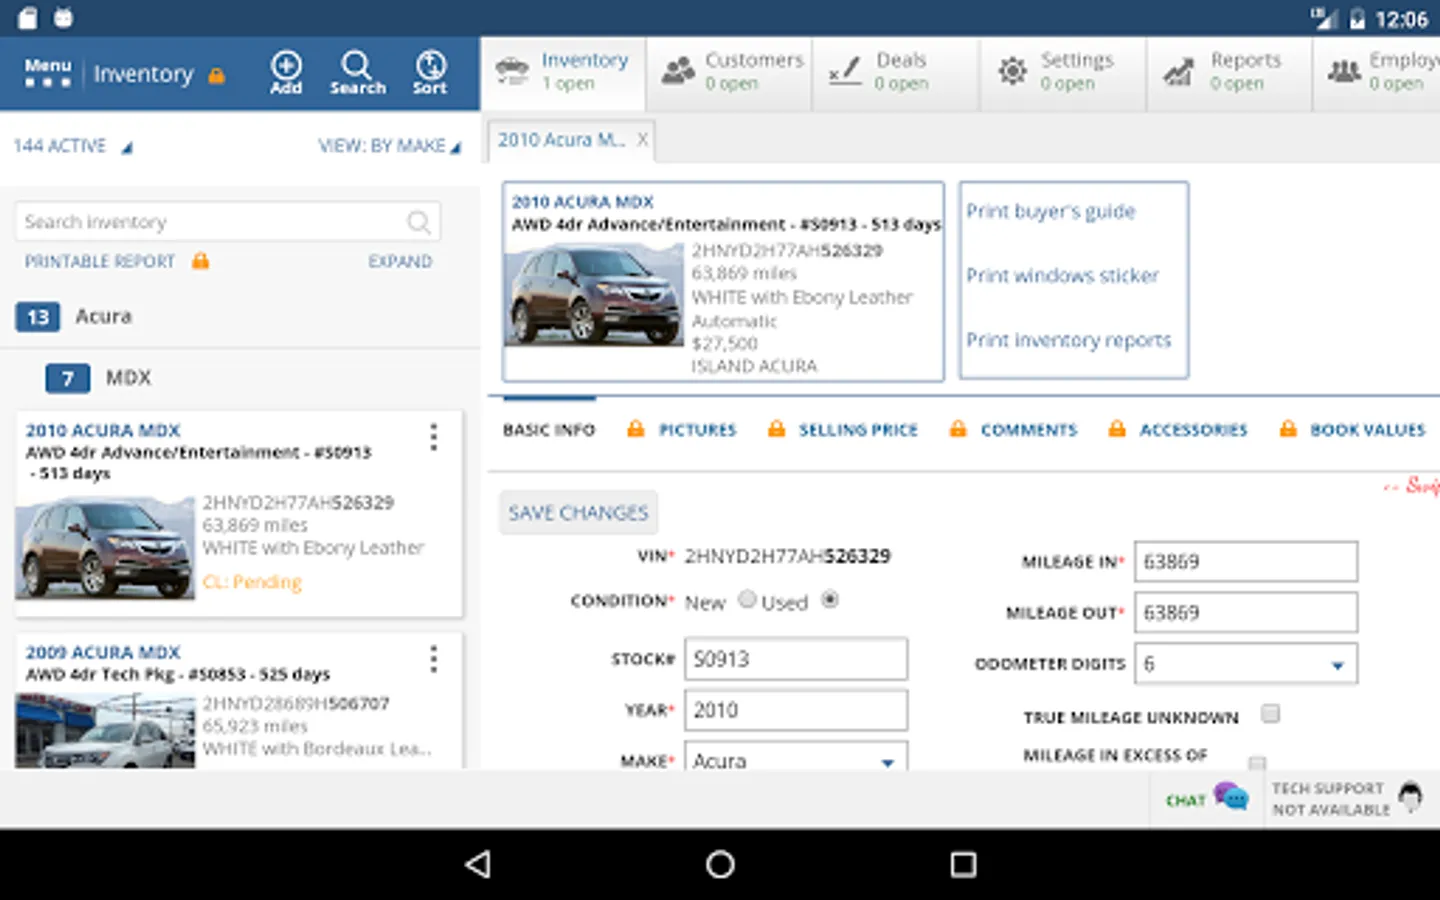
Task: Tap the Sort icon in the blue toolbar
Action: (x=430, y=73)
